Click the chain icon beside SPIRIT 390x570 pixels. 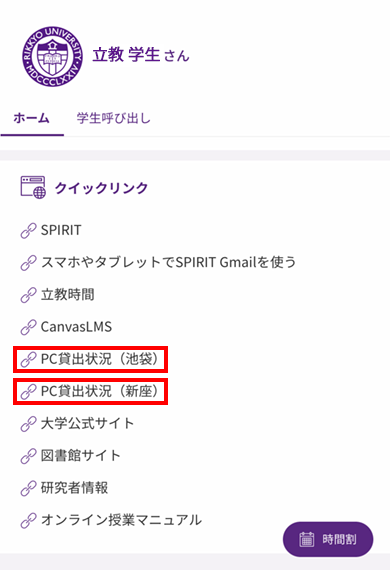(x=28, y=230)
